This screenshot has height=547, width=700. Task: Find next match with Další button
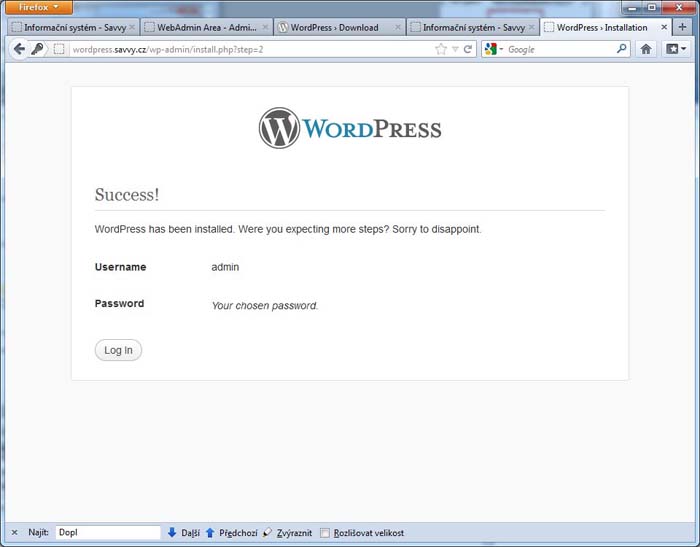point(183,532)
